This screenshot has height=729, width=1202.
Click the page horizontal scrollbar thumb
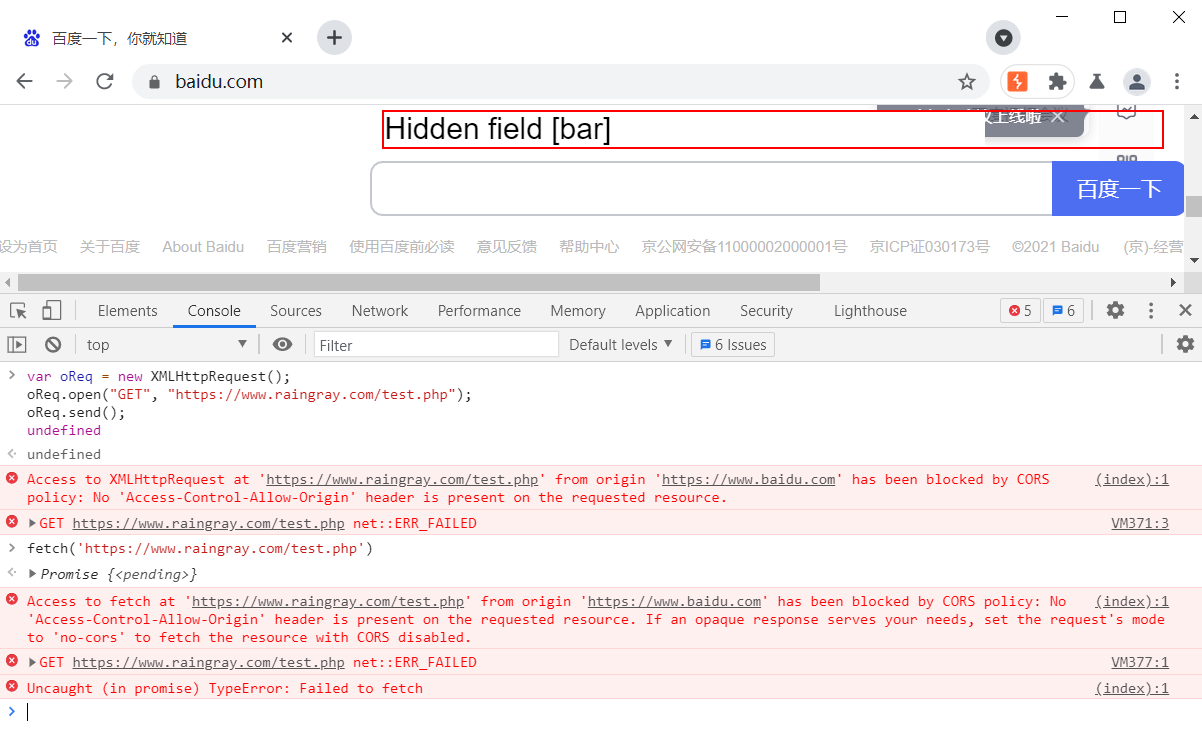(419, 283)
